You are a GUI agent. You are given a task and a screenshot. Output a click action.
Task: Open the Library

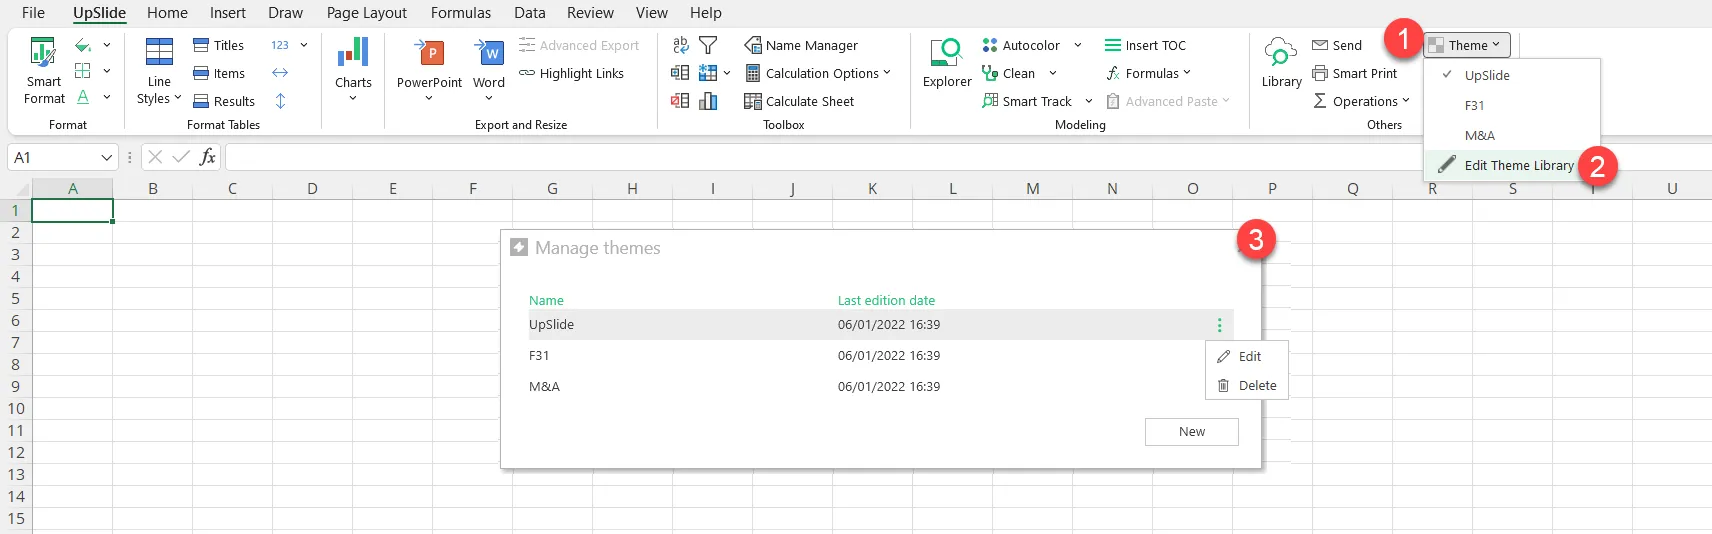click(x=1281, y=63)
